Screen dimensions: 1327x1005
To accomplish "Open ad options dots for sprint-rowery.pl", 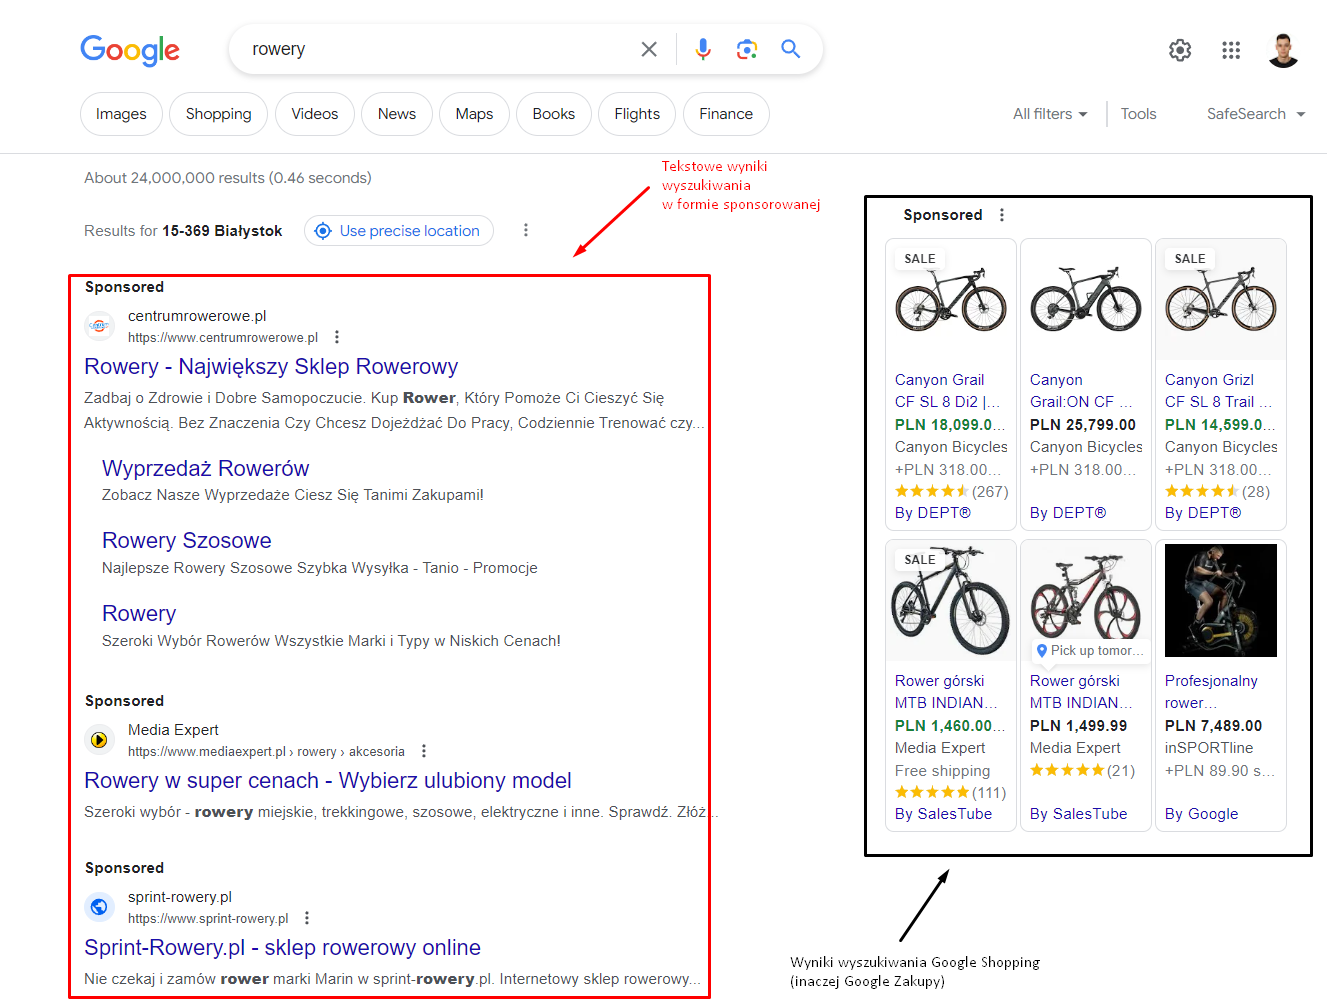I will pyautogui.click(x=307, y=918).
